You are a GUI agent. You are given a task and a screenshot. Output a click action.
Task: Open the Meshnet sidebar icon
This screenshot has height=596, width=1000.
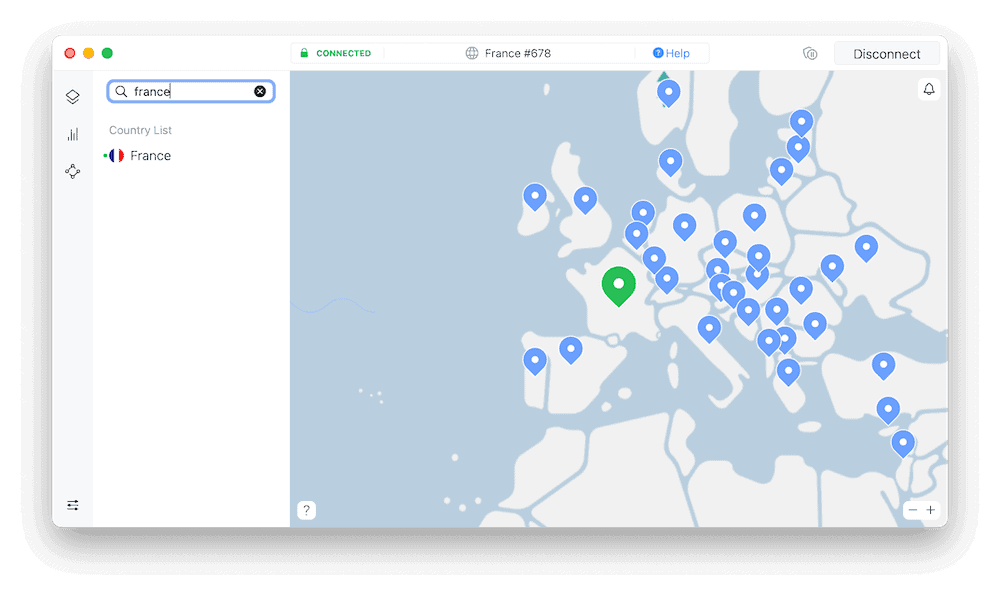coord(73,171)
